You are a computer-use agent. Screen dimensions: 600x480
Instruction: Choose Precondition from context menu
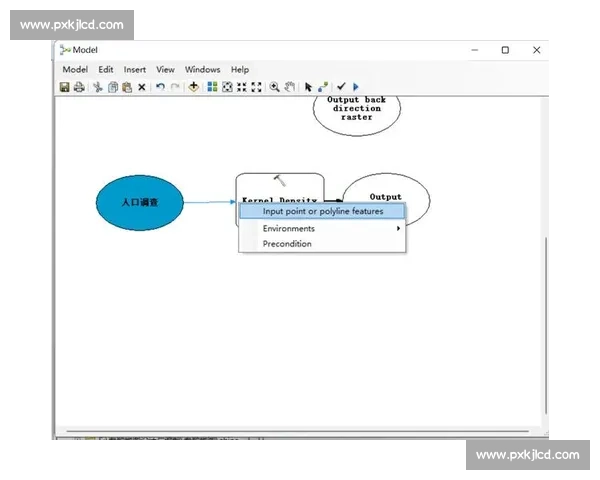click(x=287, y=244)
